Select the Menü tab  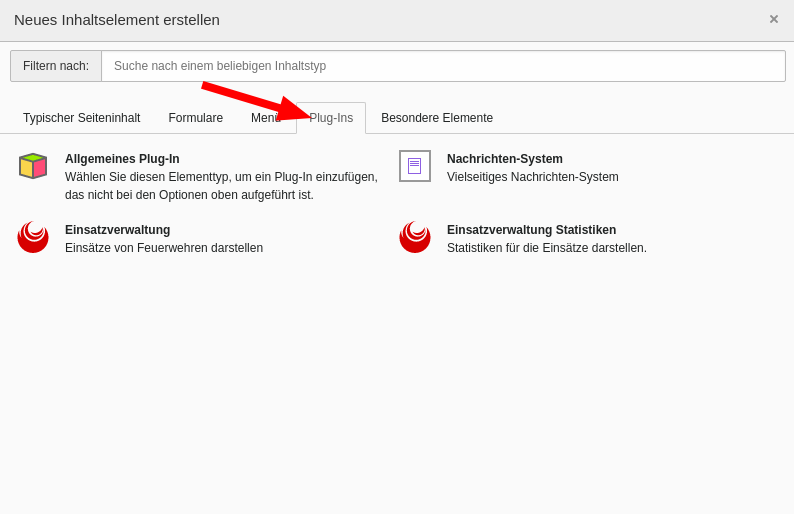[x=266, y=118]
